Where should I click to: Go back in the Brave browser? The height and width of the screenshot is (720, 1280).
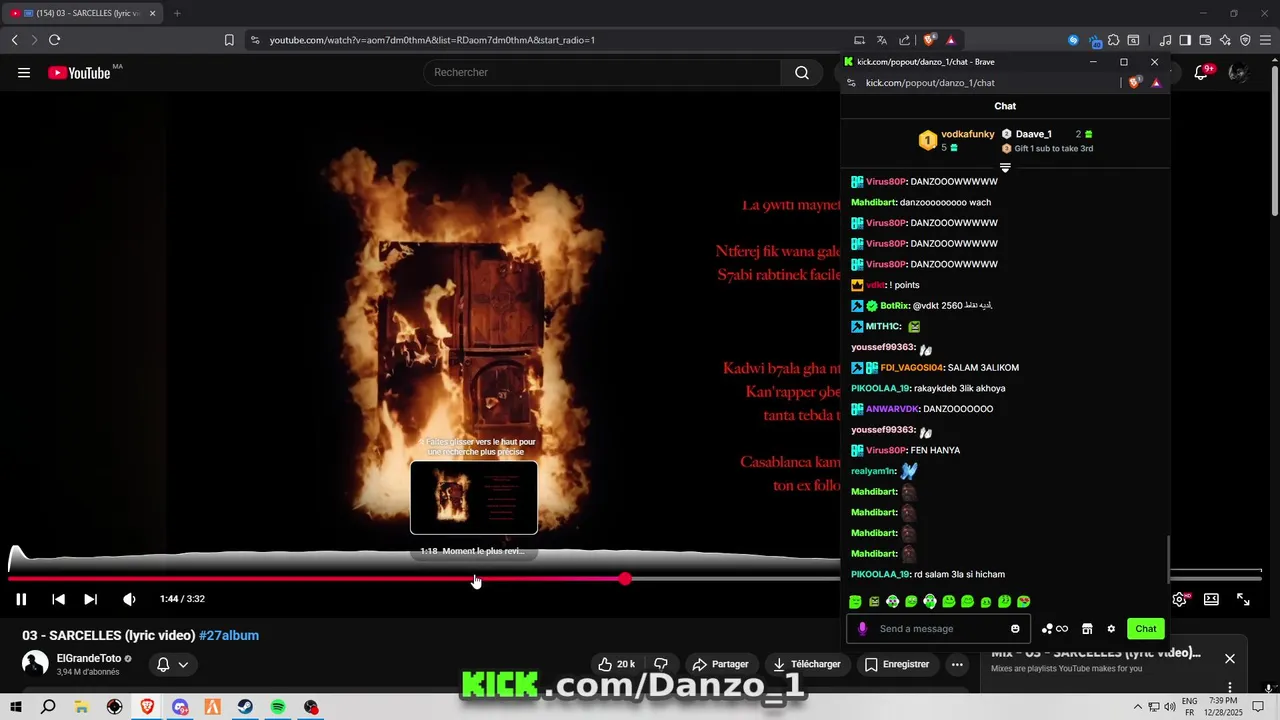pos(14,40)
